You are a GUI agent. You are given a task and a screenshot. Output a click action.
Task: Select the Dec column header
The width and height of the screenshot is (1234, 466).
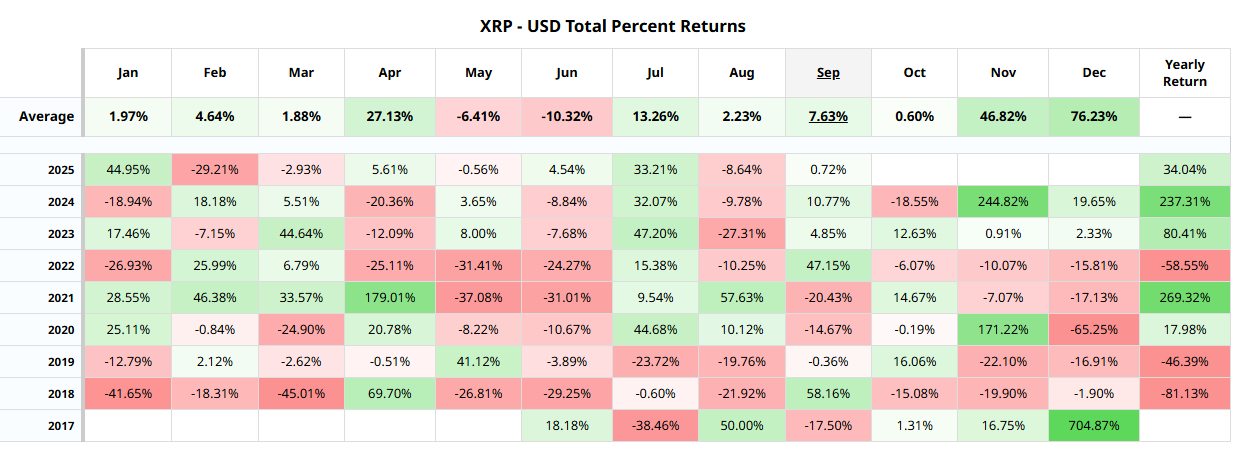1094,73
